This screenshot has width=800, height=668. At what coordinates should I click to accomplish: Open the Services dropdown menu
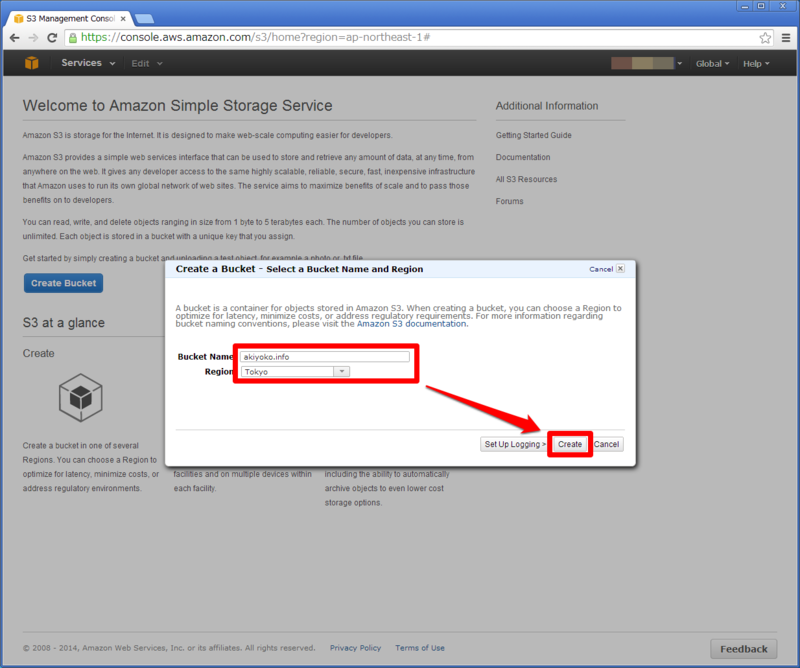click(x=88, y=63)
